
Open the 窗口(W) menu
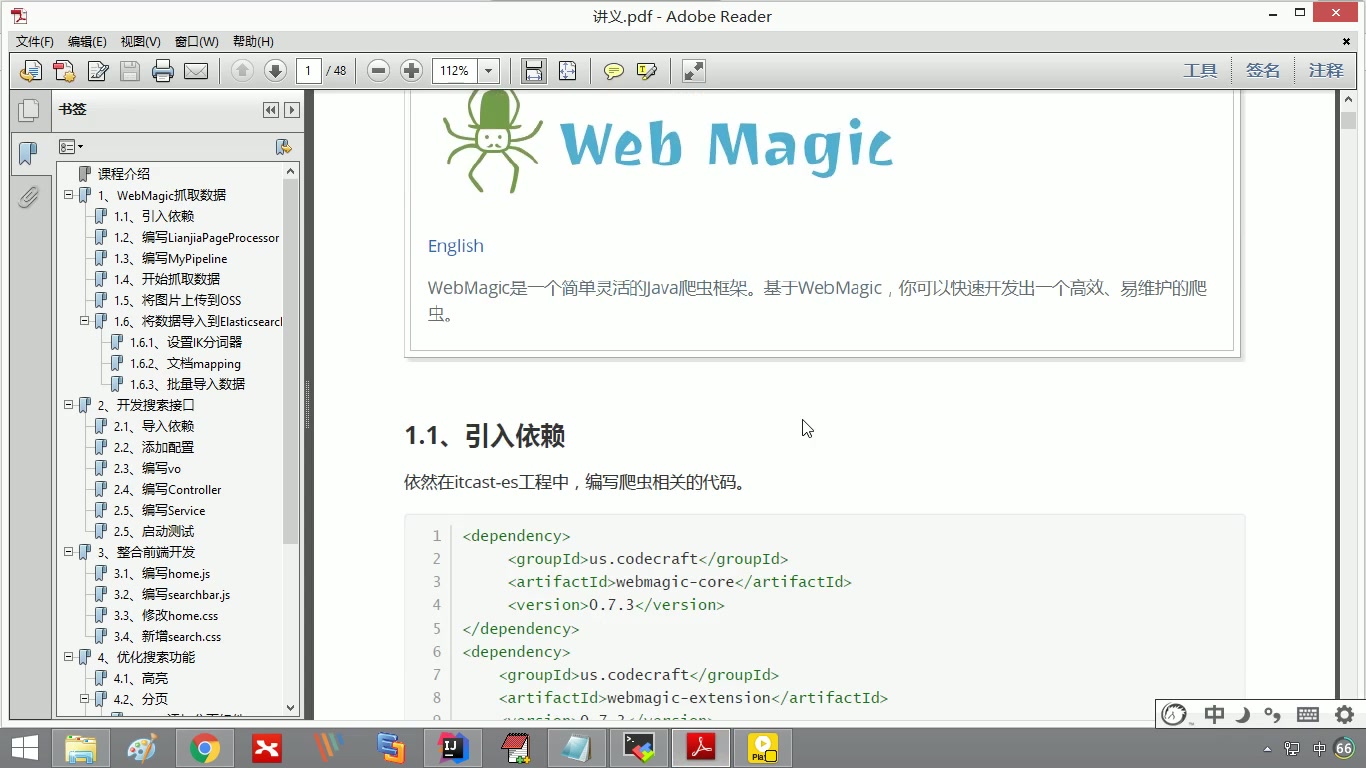click(196, 42)
